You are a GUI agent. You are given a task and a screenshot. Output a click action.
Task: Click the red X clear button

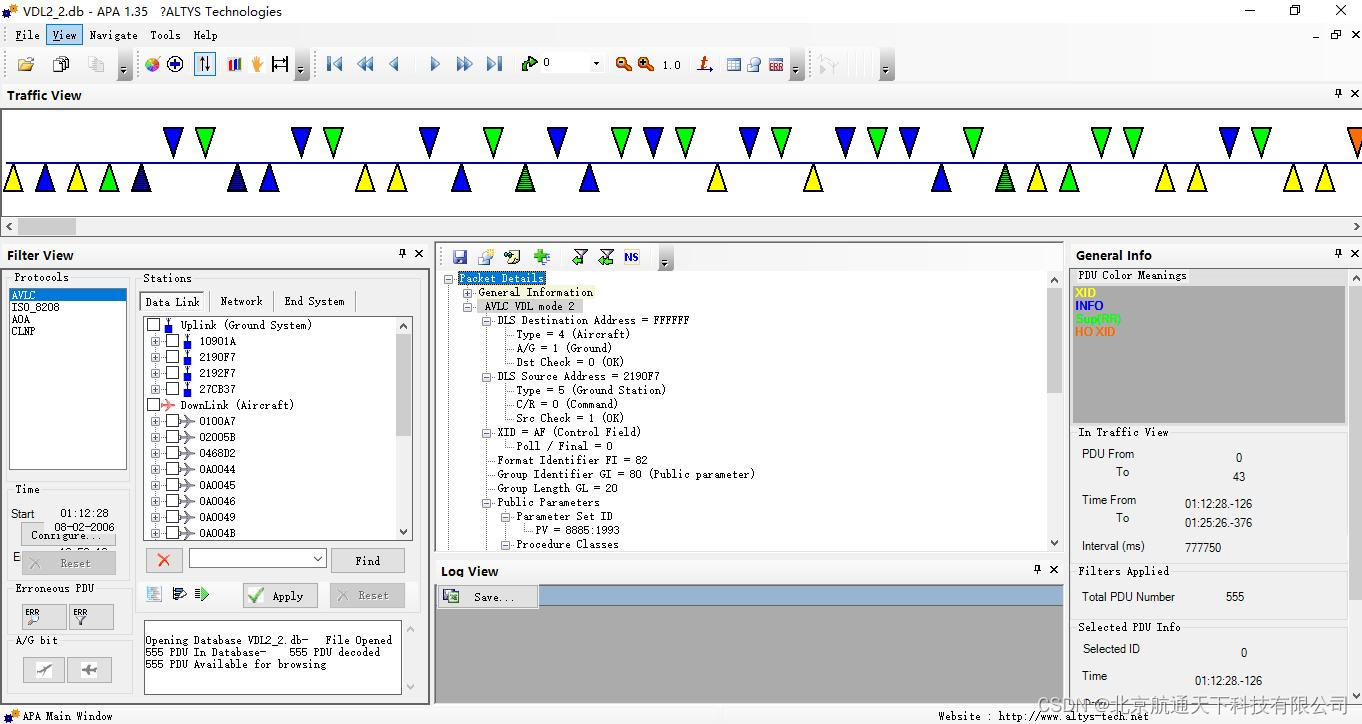coord(164,560)
